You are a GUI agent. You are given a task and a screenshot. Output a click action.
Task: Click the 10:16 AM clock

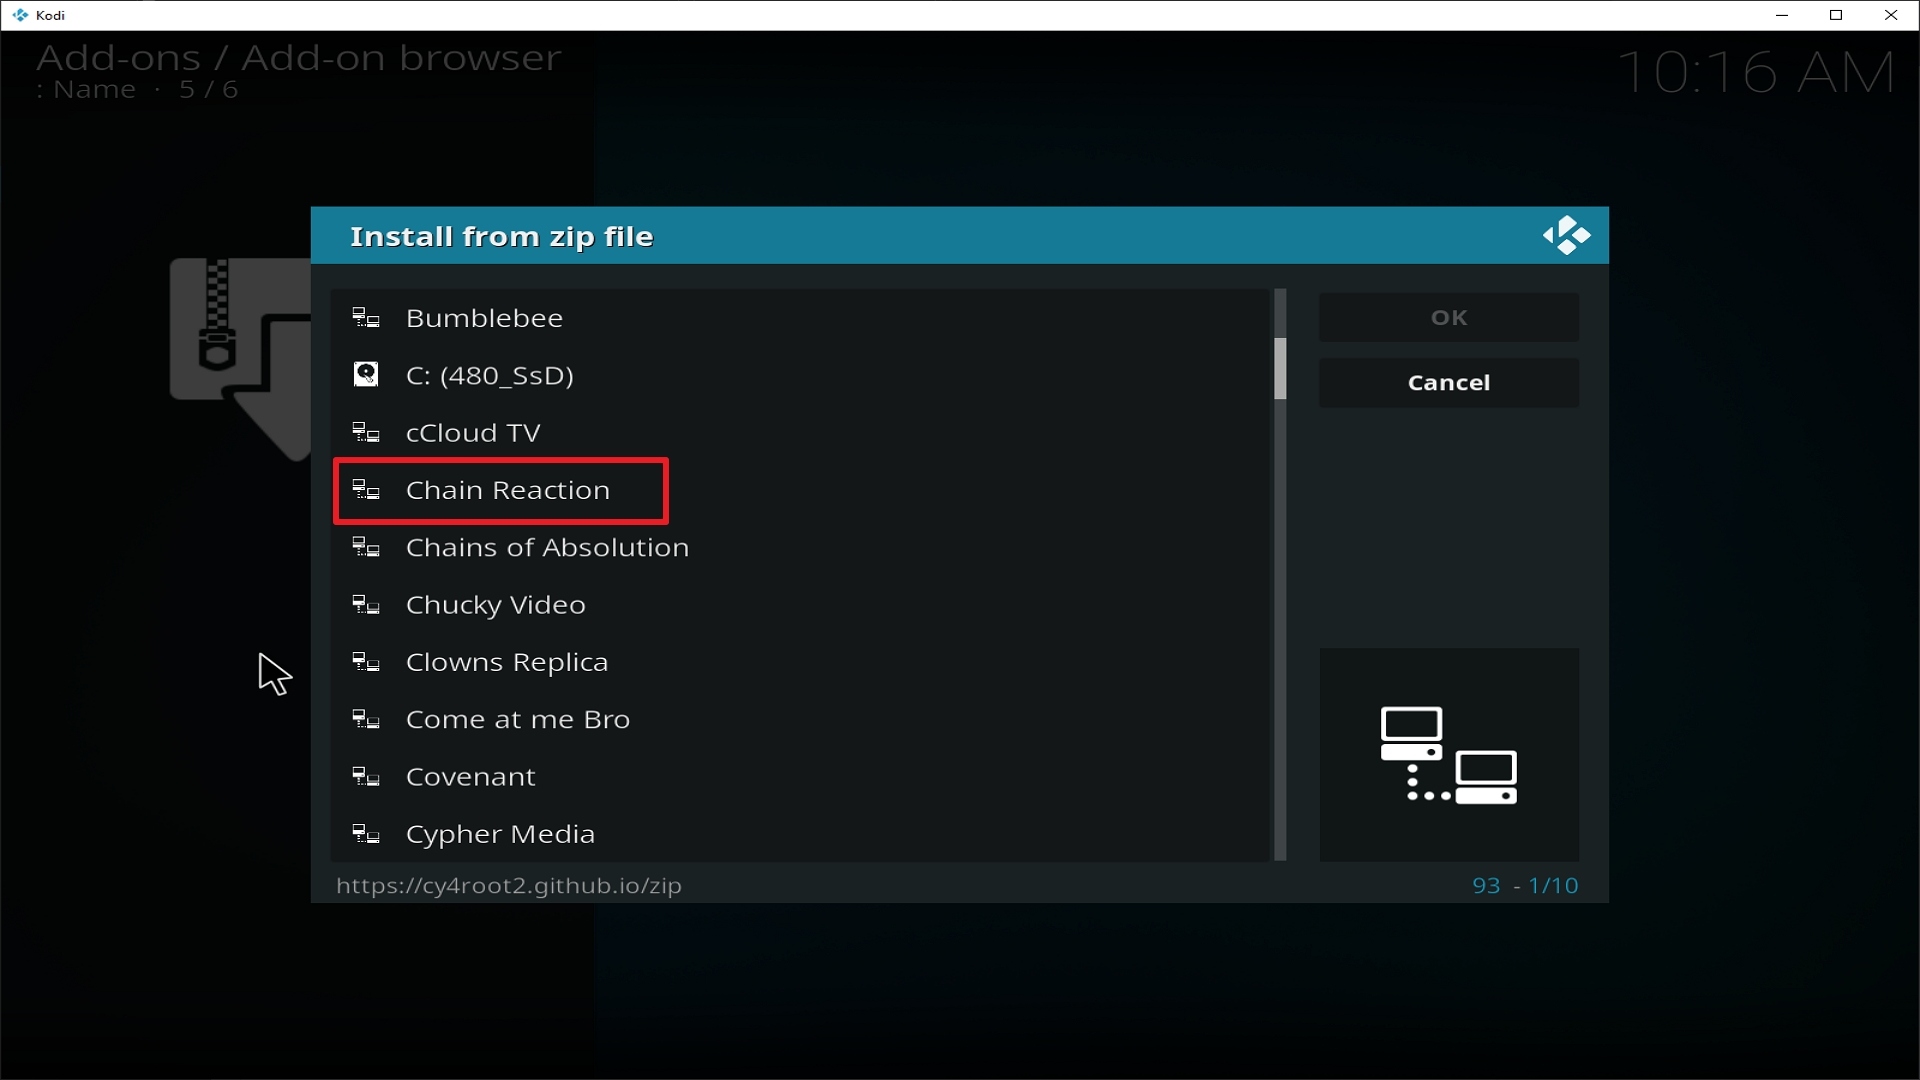click(1756, 73)
